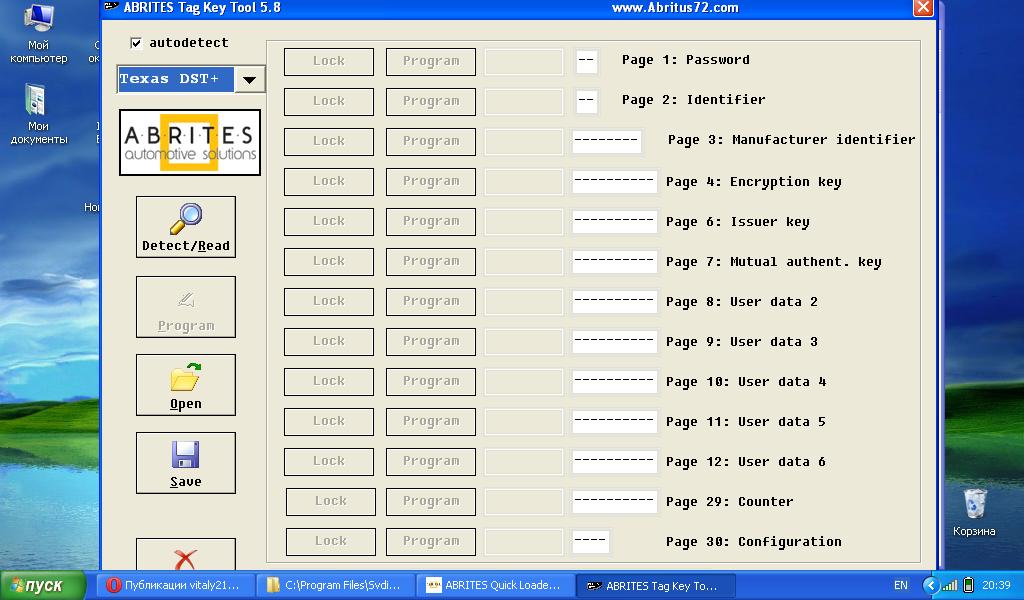Open a file with the Open folder button
1024x600 pixels.
(x=185, y=385)
